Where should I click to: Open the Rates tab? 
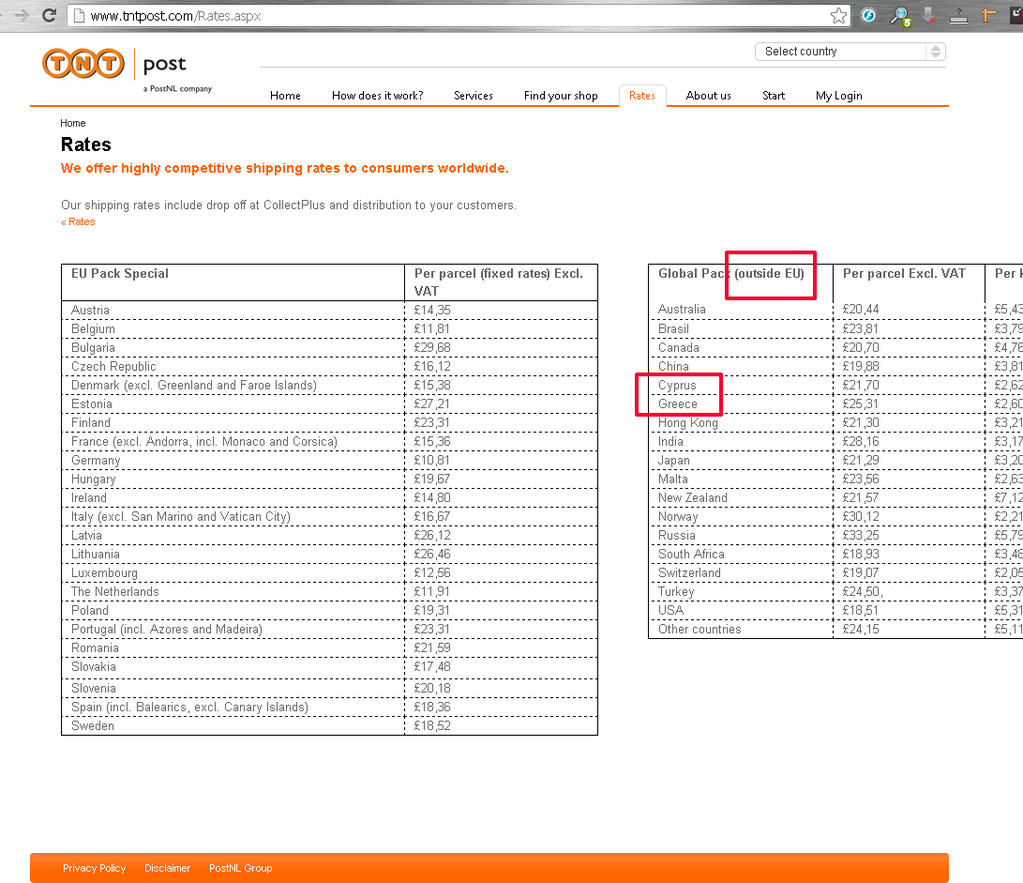coord(642,96)
